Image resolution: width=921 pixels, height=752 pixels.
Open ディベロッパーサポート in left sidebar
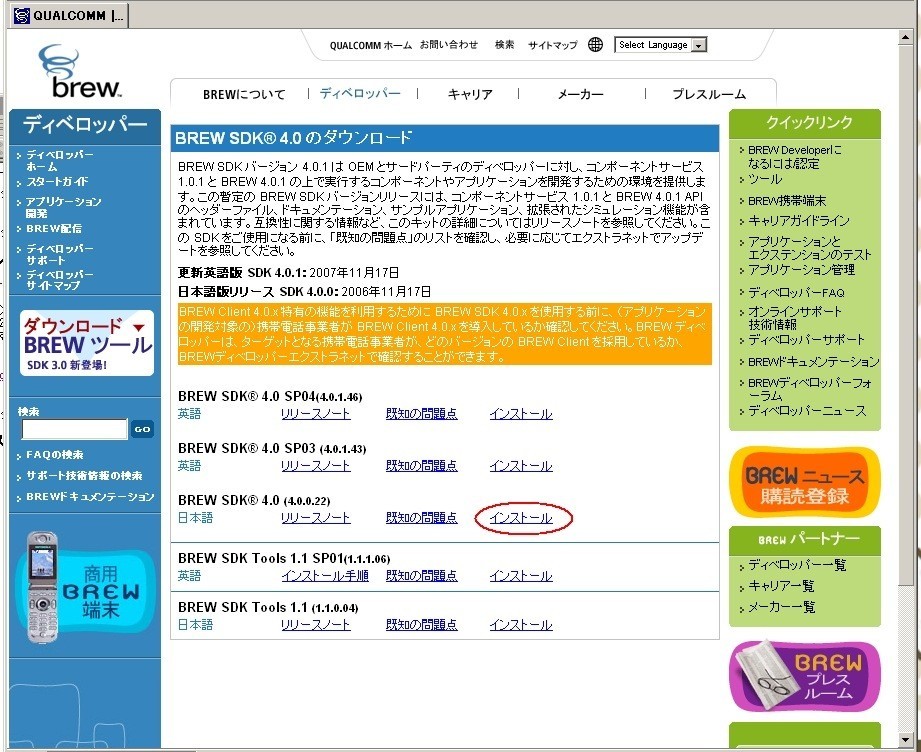click(59, 254)
